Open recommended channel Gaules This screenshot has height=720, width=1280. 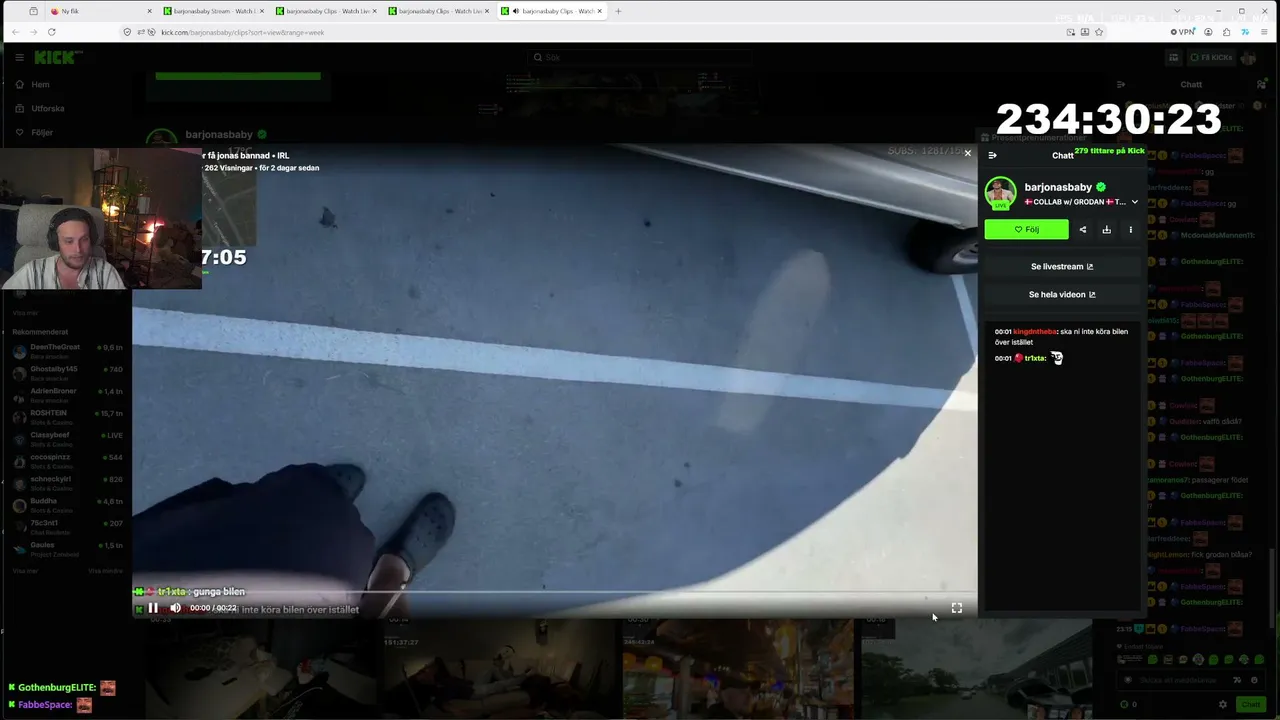[66, 549]
